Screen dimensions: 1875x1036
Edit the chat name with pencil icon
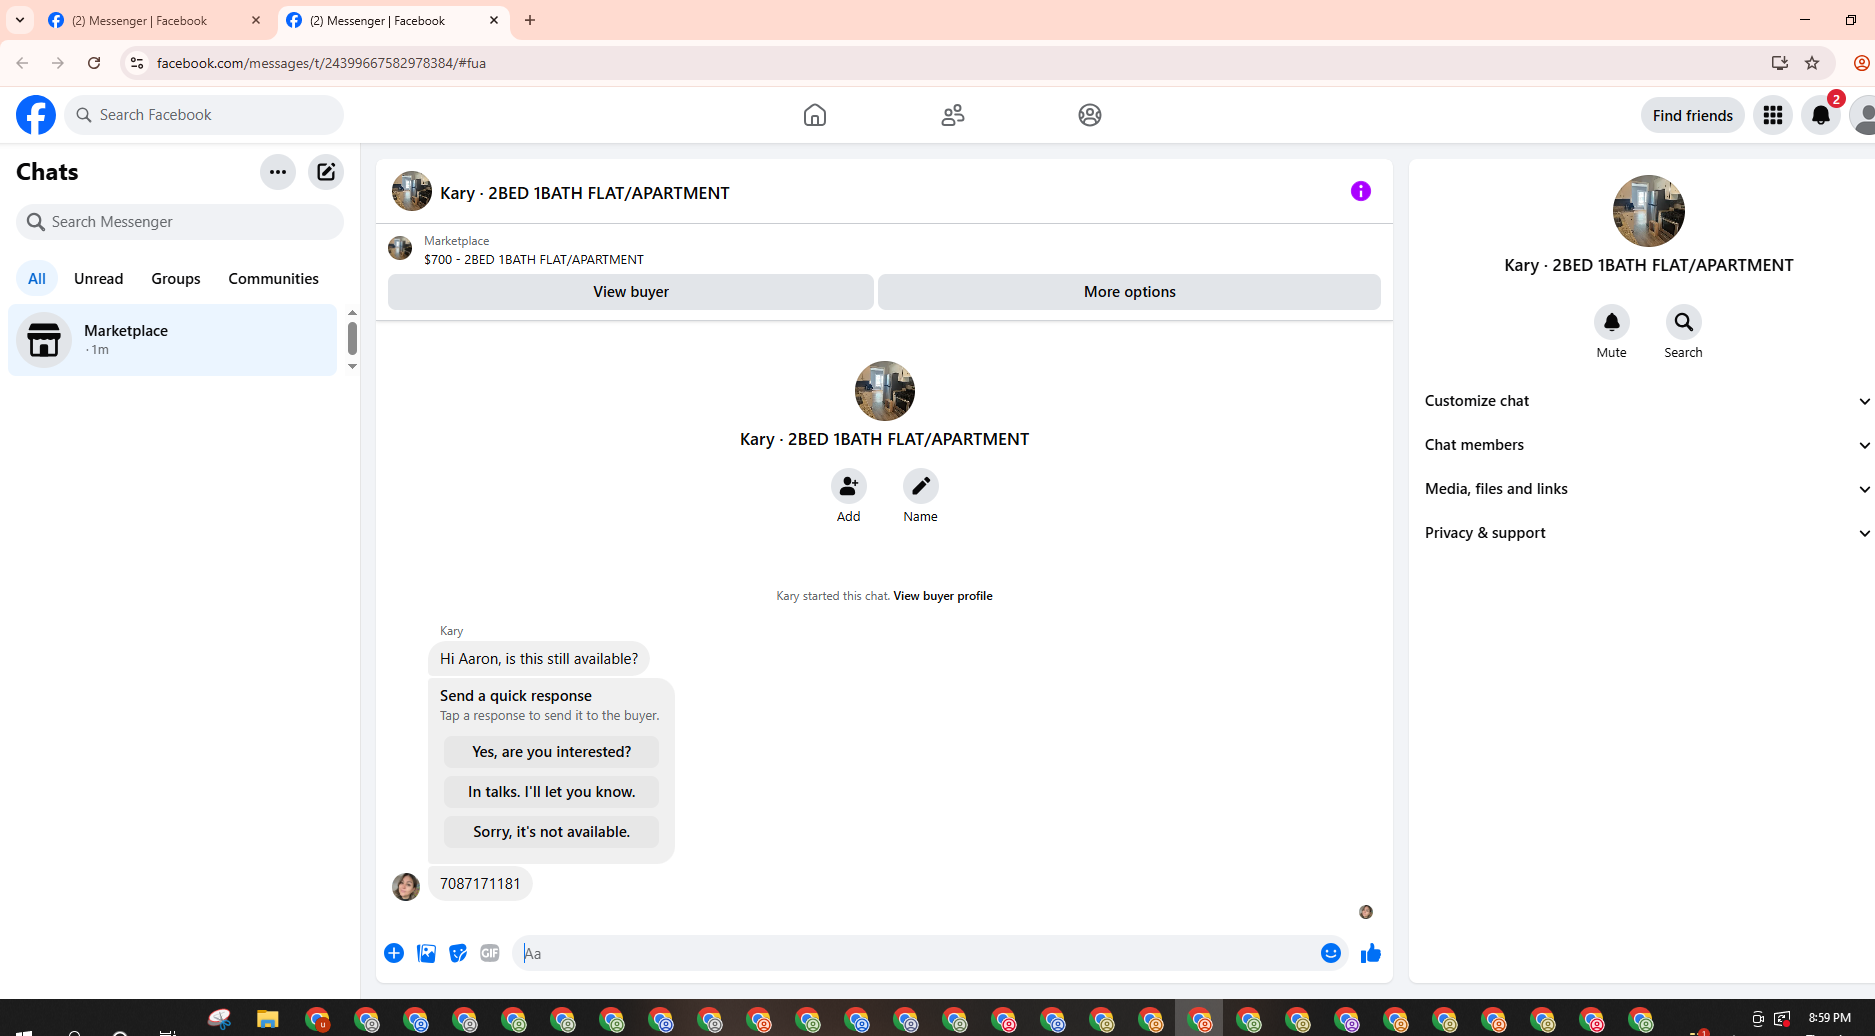point(921,486)
